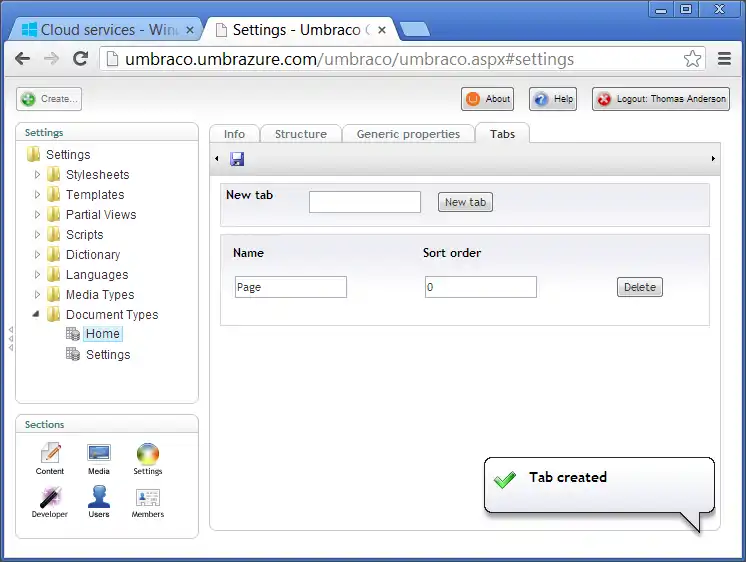Switch to Cloud services browser tab
Viewport: 746px width, 562px height.
click(108, 30)
